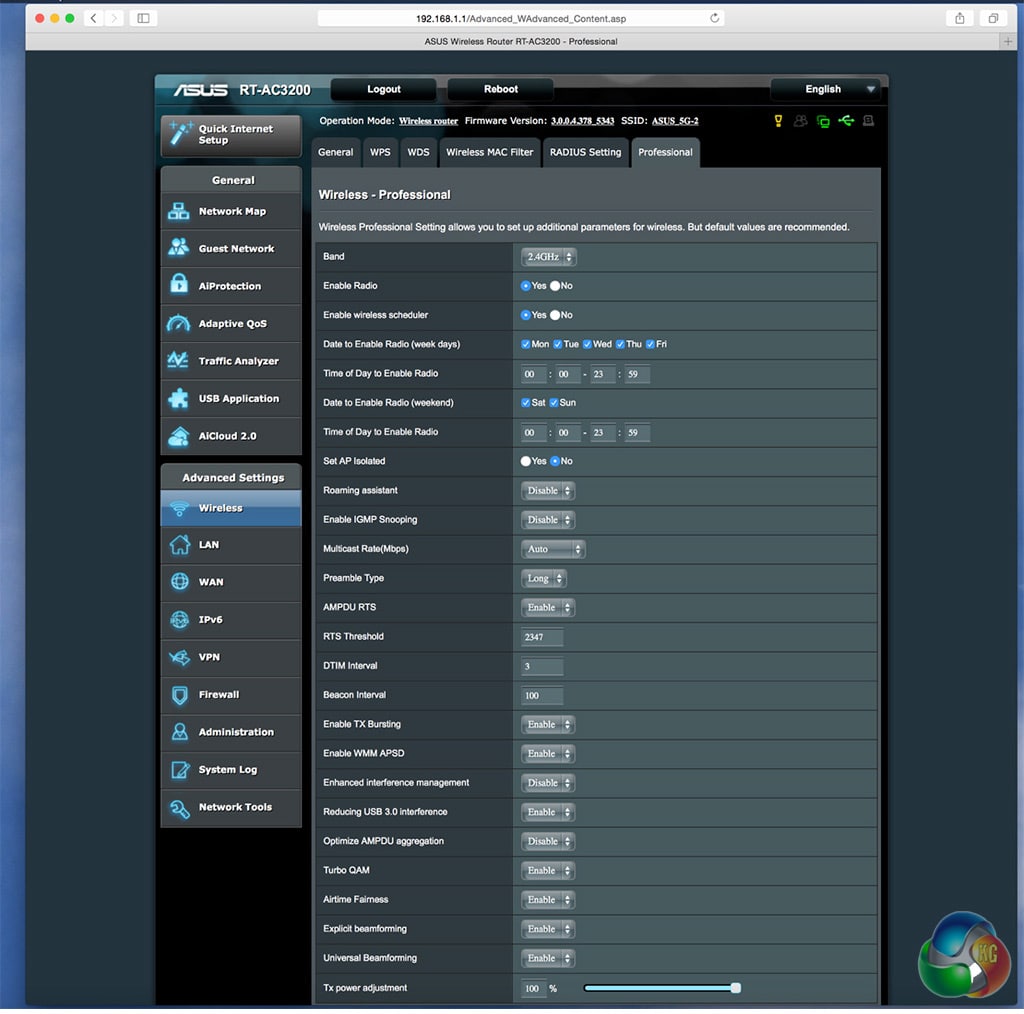The image size is (1024, 1014).
Task: Uncheck the Wed weekday checkbox
Action: click(587, 344)
